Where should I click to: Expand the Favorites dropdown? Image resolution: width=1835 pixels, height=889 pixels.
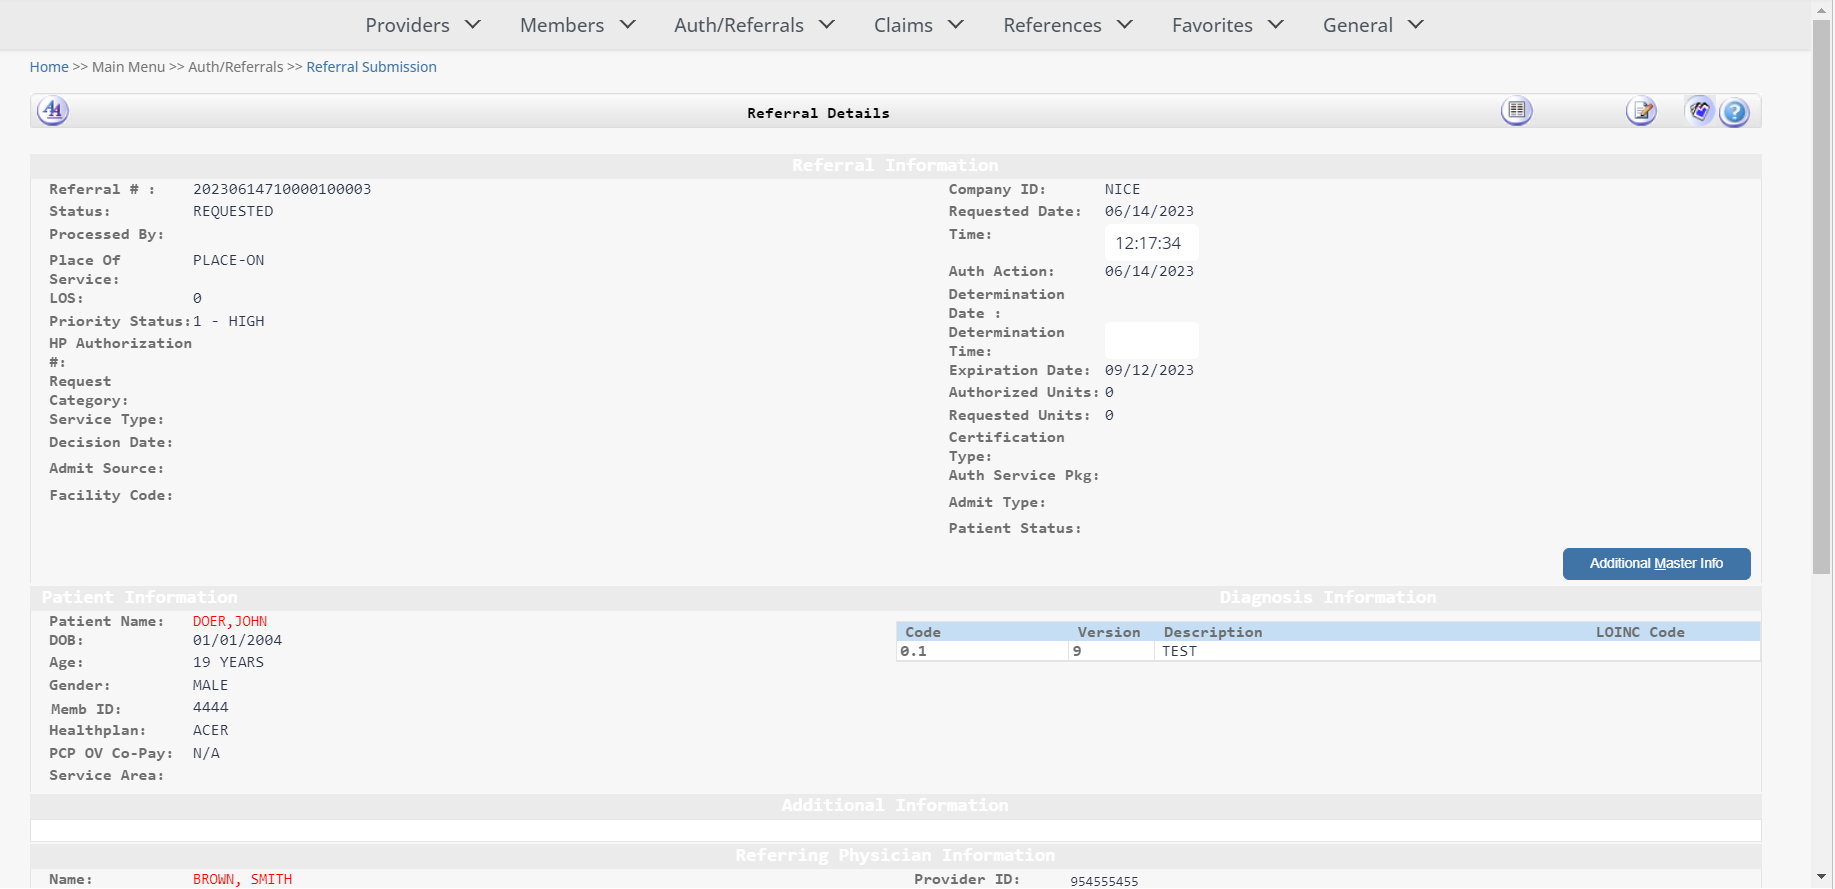click(x=1227, y=25)
